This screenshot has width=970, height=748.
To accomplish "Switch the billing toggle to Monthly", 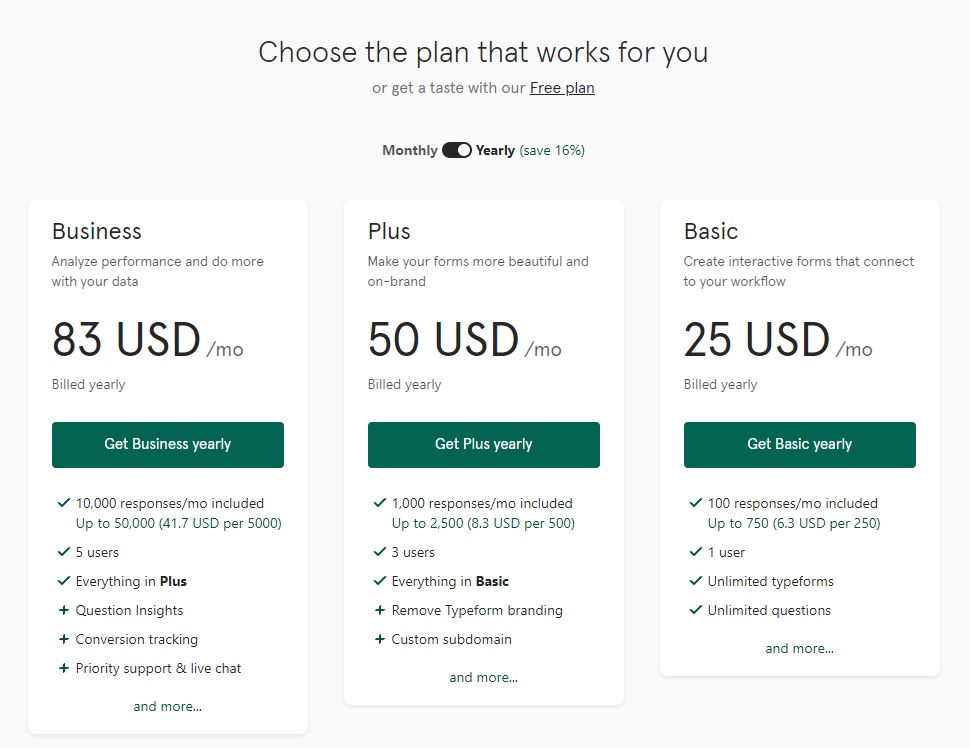I will coord(456,149).
